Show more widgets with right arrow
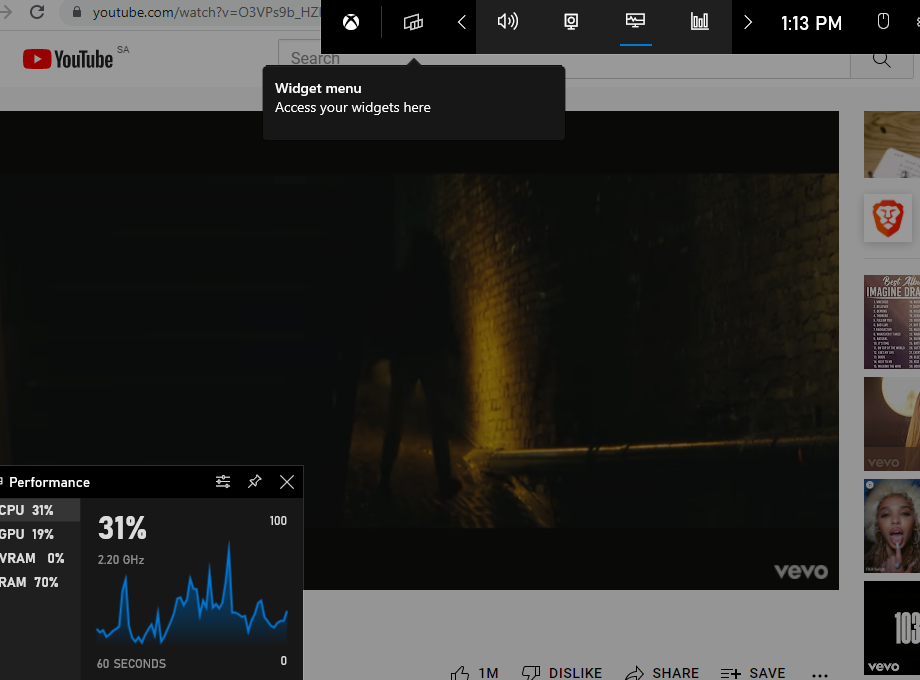Screen dimensions: 920x680 coord(748,22)
